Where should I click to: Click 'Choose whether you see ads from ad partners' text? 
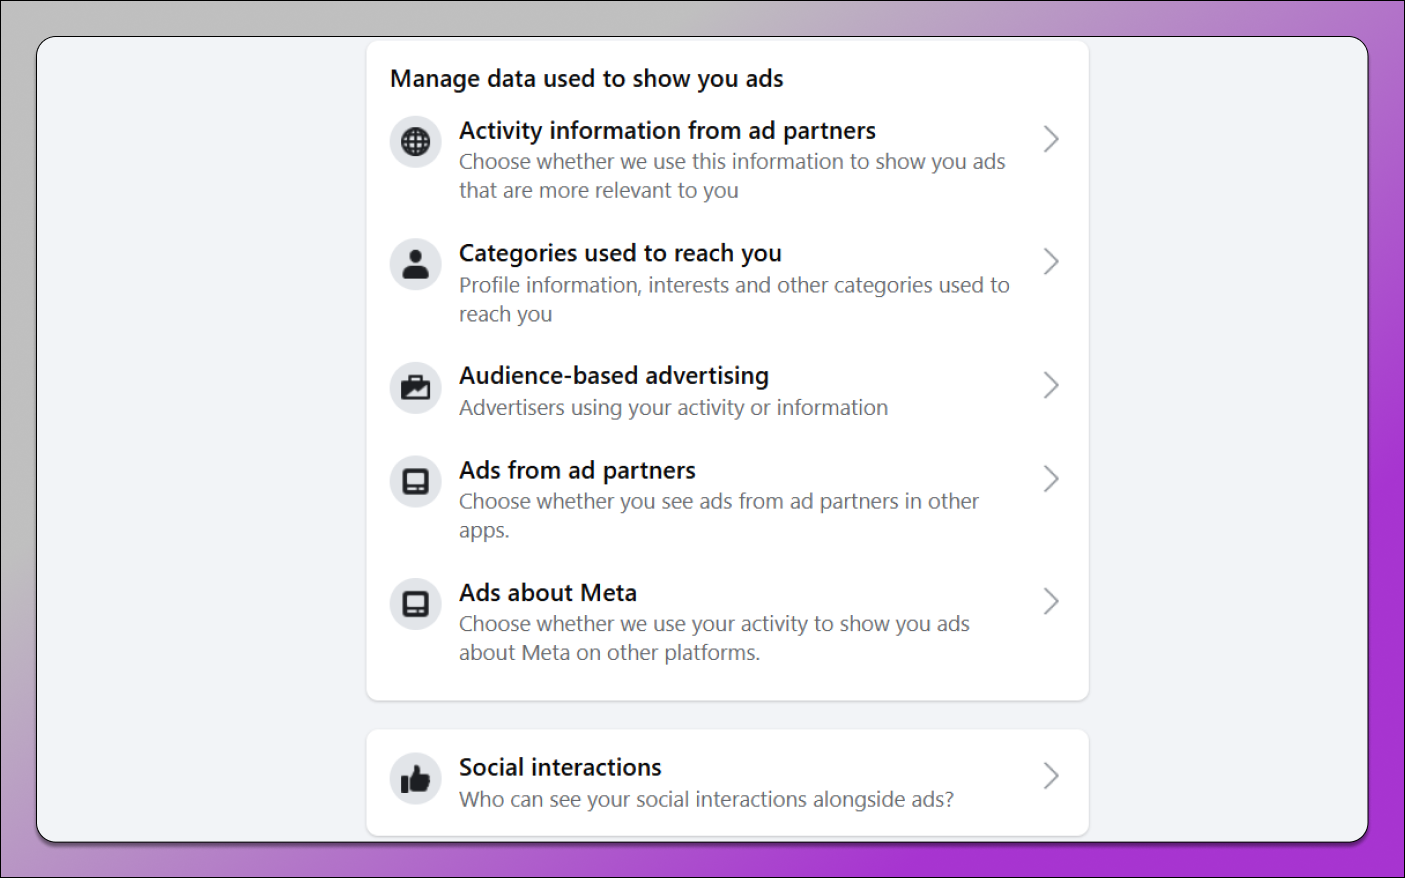click(x=719, y=515)
